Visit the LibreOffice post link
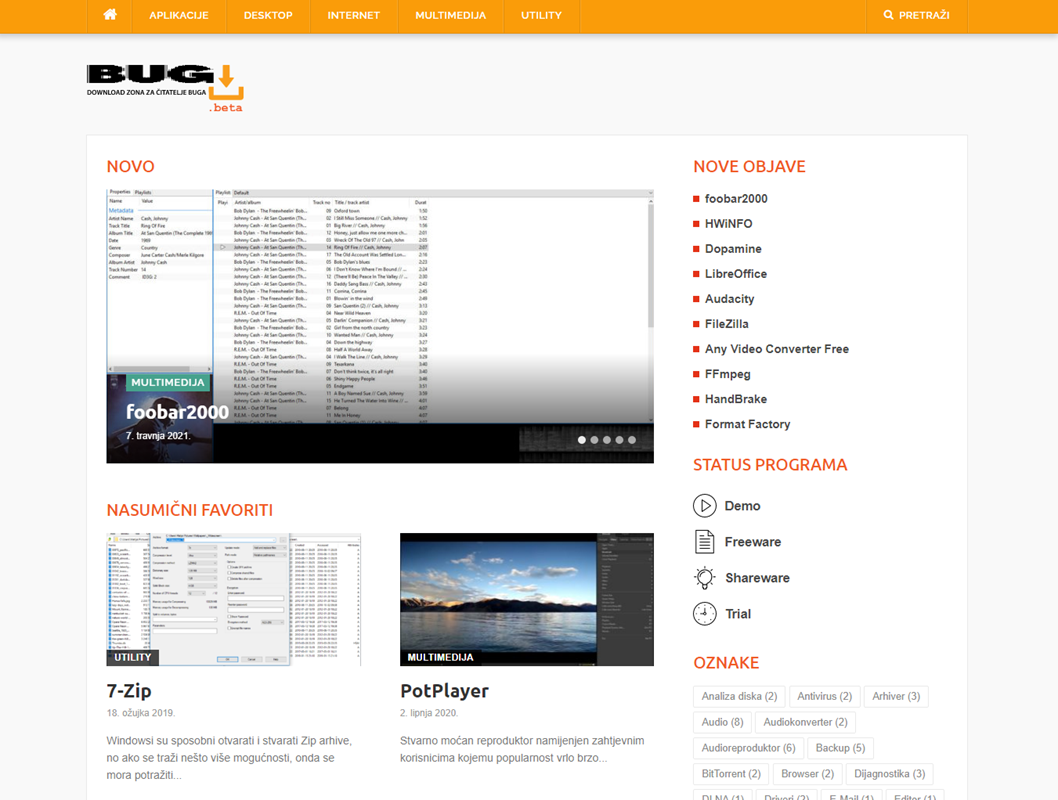Screen dimensions: 1058x800 click(x=736, y=273)
